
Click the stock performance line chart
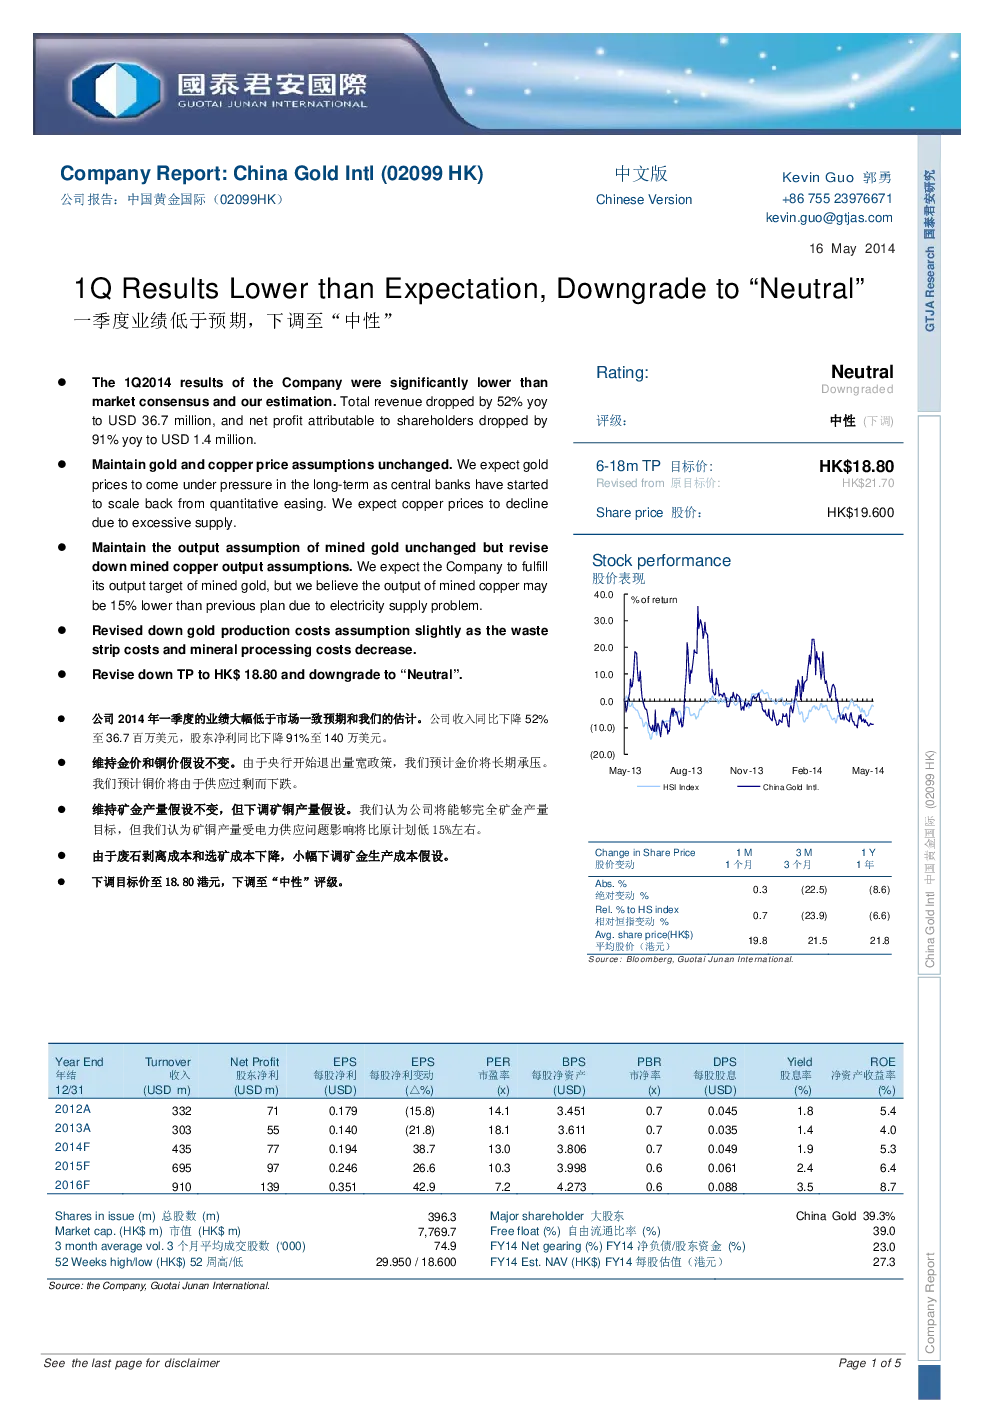(x=749, y=675)
